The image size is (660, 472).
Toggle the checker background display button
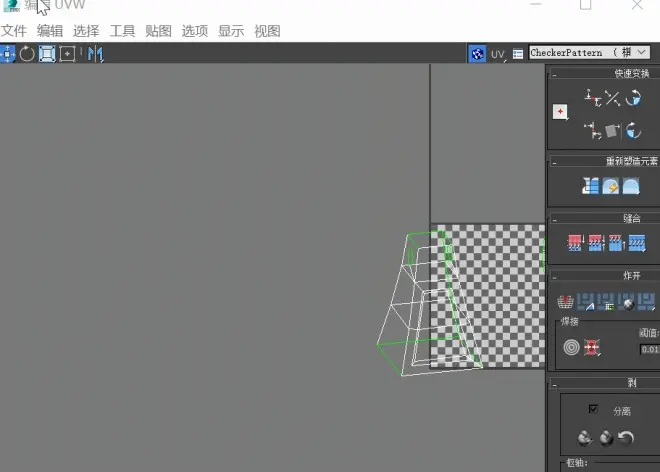pyautogui.click(x=478, y=54)
